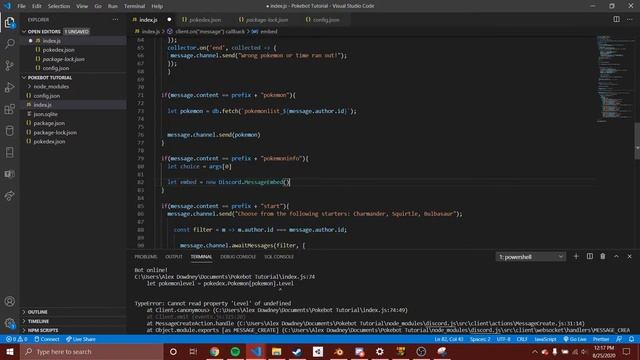Expand the node_modules folder
The width and height of the screenshot is (640, 360).
point(51,87)
